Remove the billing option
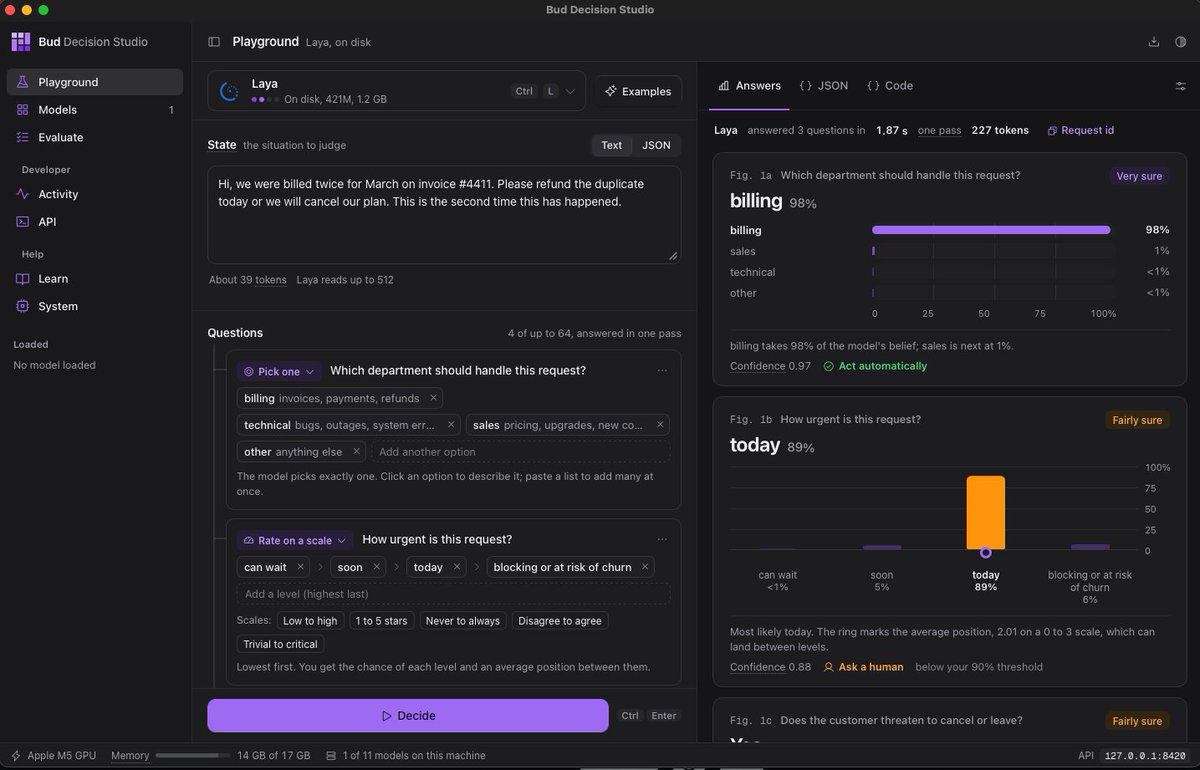Screen dimensions: 1200x770 [433, 398]
